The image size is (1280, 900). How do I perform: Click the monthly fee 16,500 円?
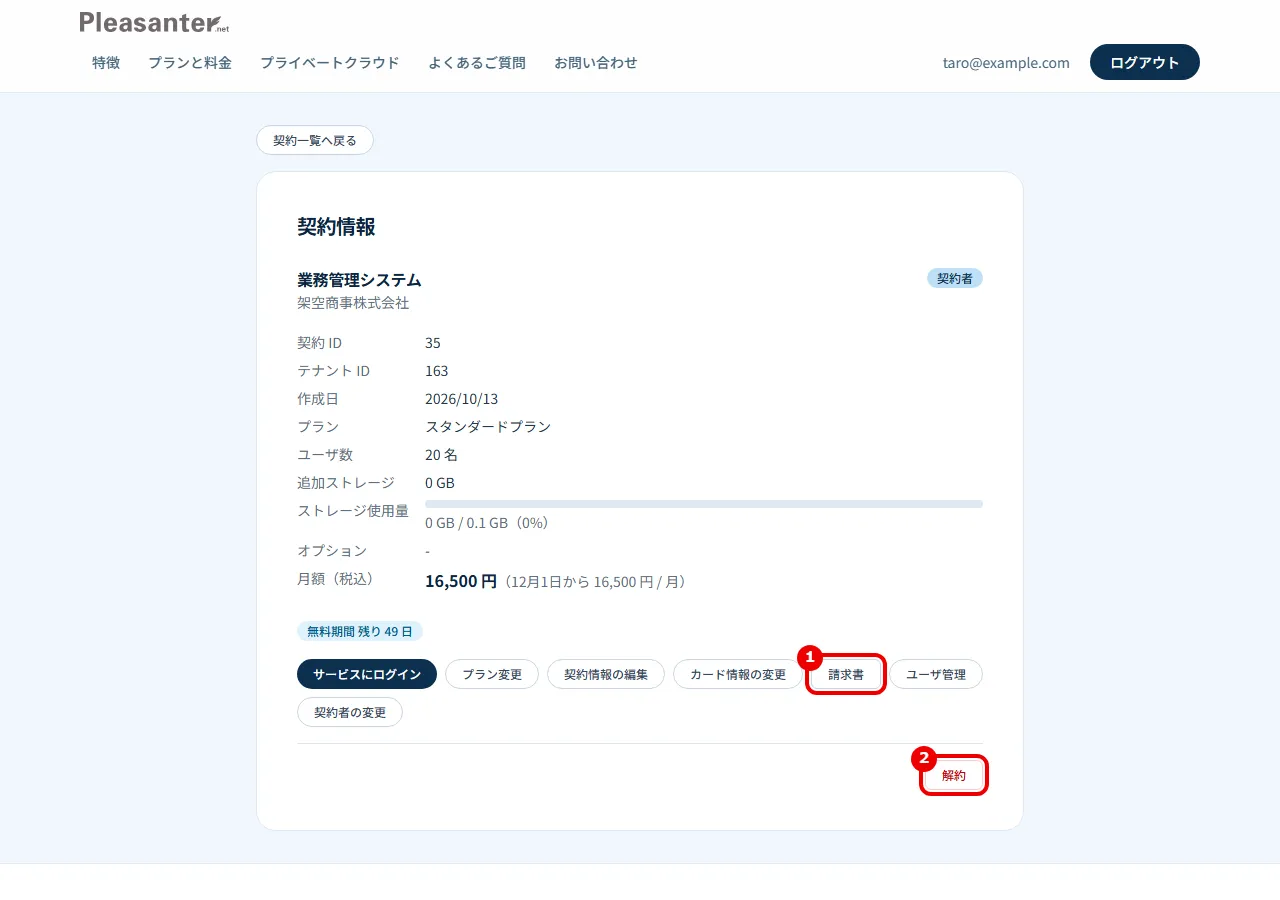tap(461, 581)
